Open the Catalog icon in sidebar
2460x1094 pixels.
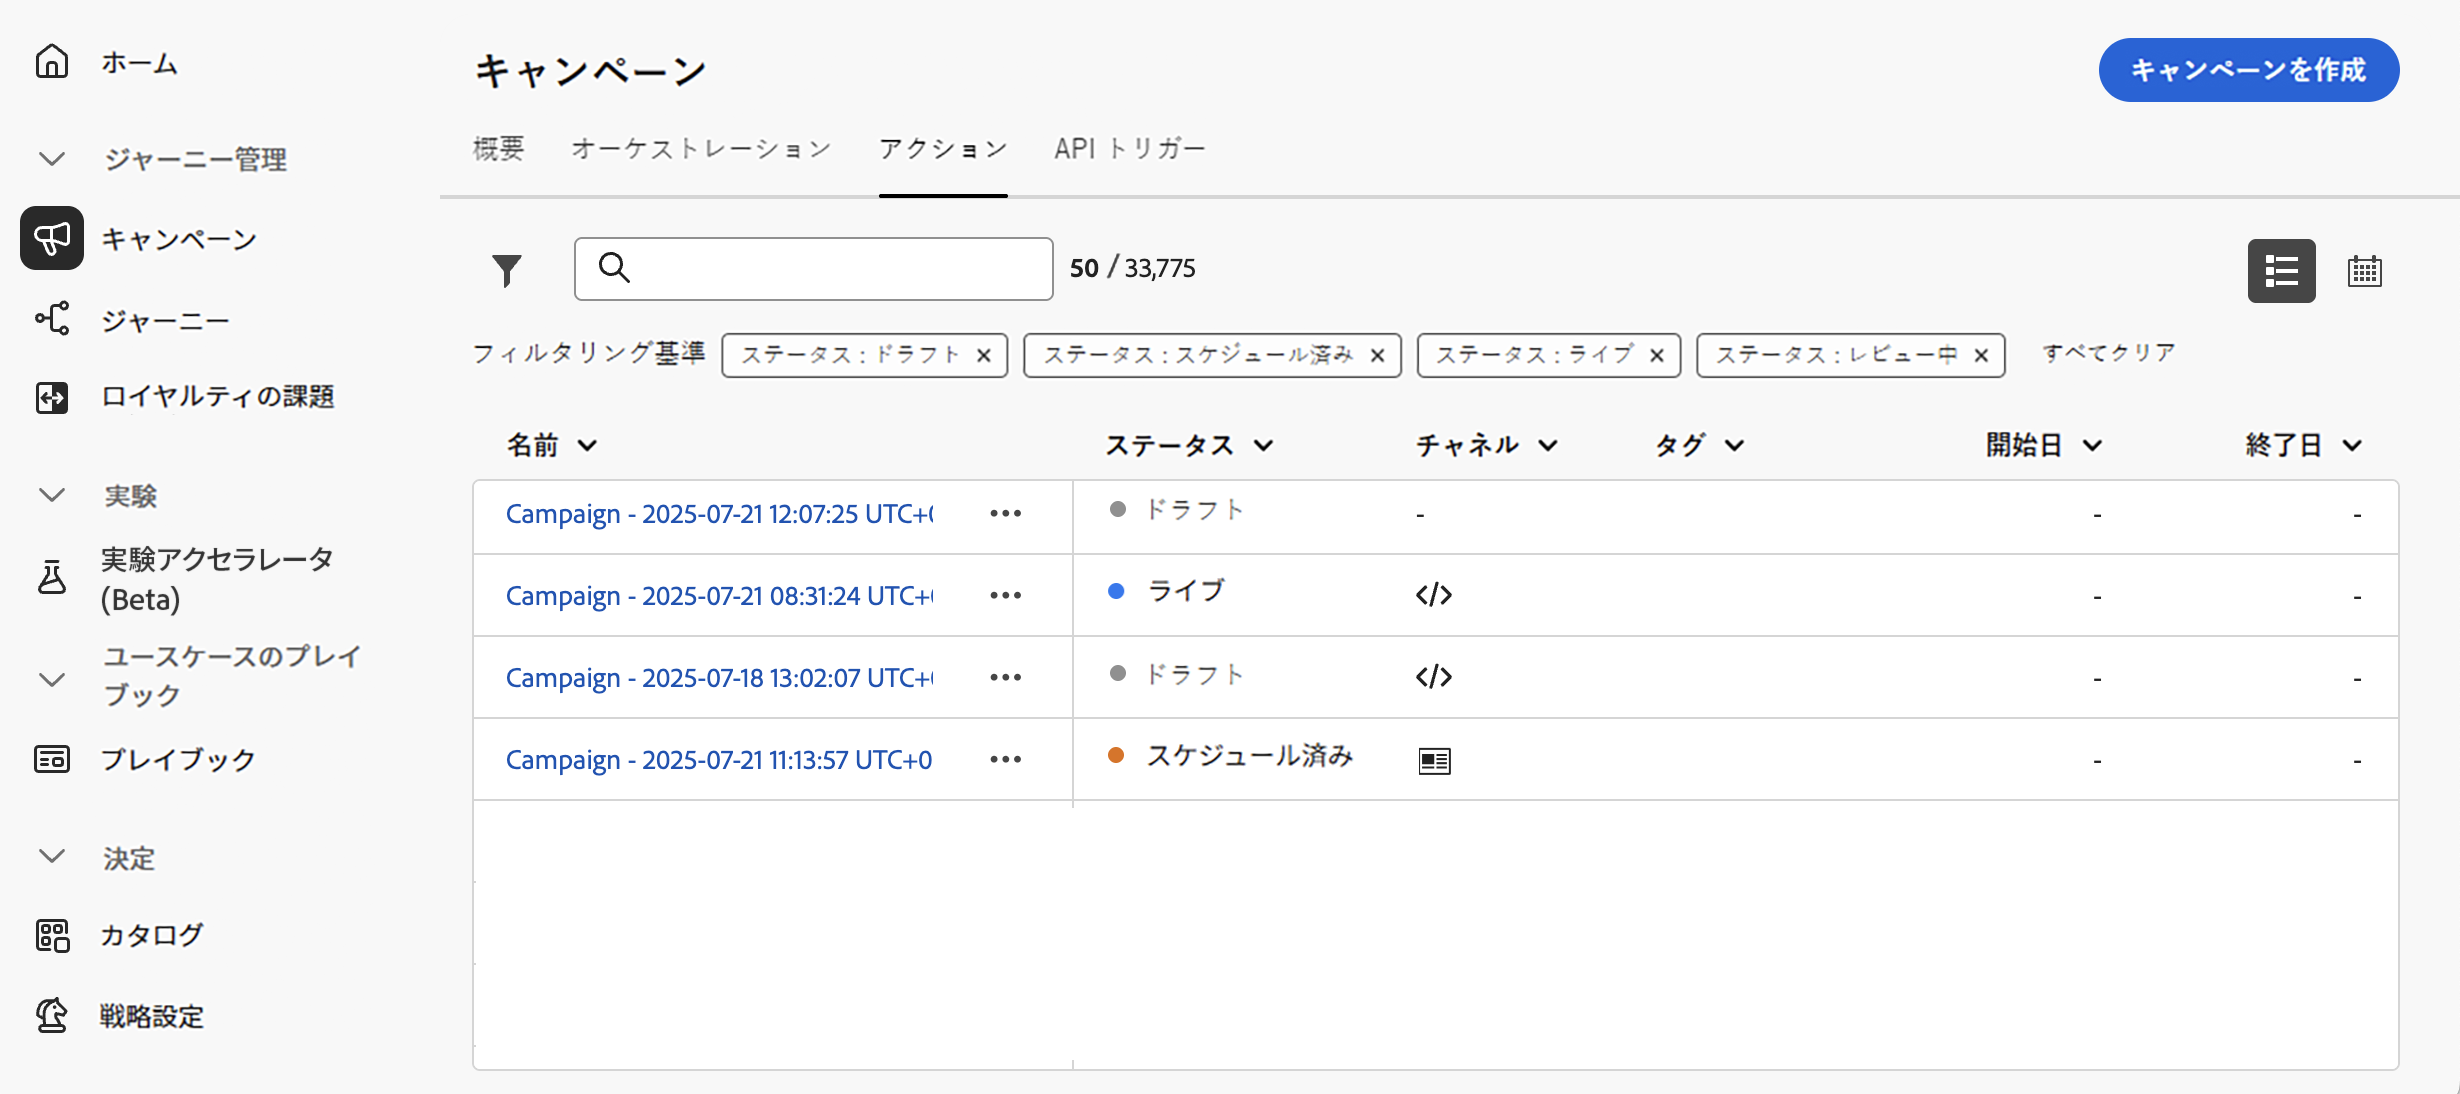(x=52, y=936)
